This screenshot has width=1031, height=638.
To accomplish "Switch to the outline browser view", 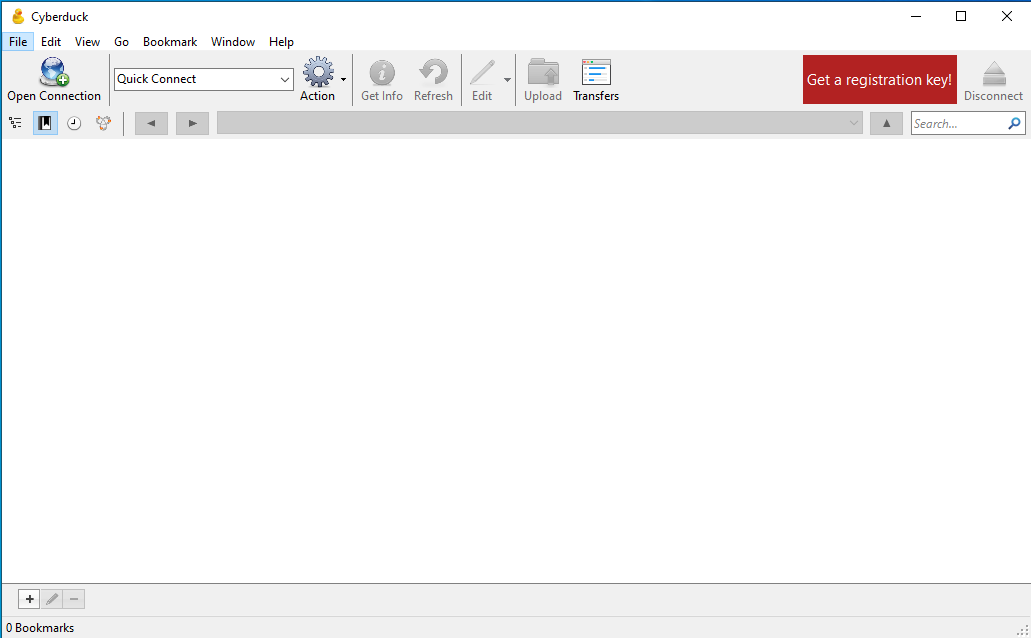I will coord(16,123).
